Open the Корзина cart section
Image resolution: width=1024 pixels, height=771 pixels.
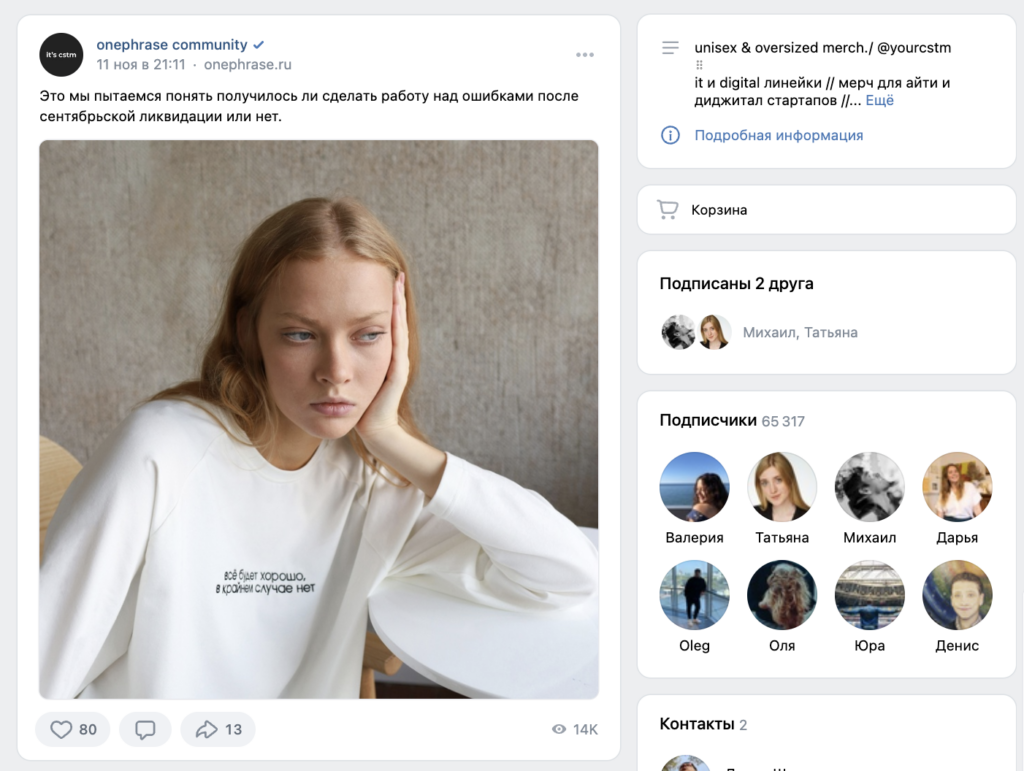click(x=719, y=210)
